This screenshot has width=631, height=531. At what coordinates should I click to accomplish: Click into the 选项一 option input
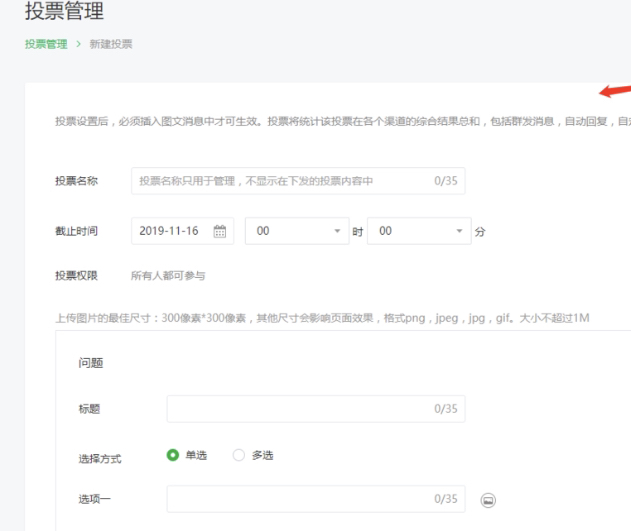coord(300,499)
